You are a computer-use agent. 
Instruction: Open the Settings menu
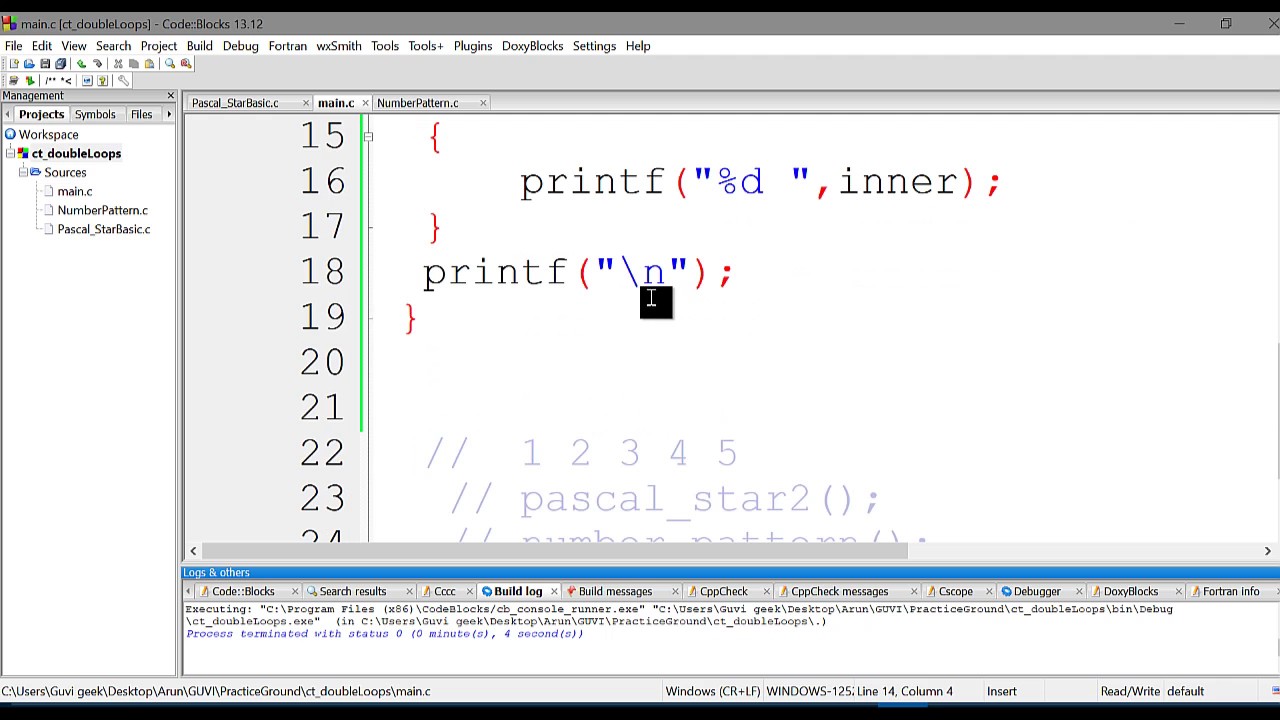(594, 46)
